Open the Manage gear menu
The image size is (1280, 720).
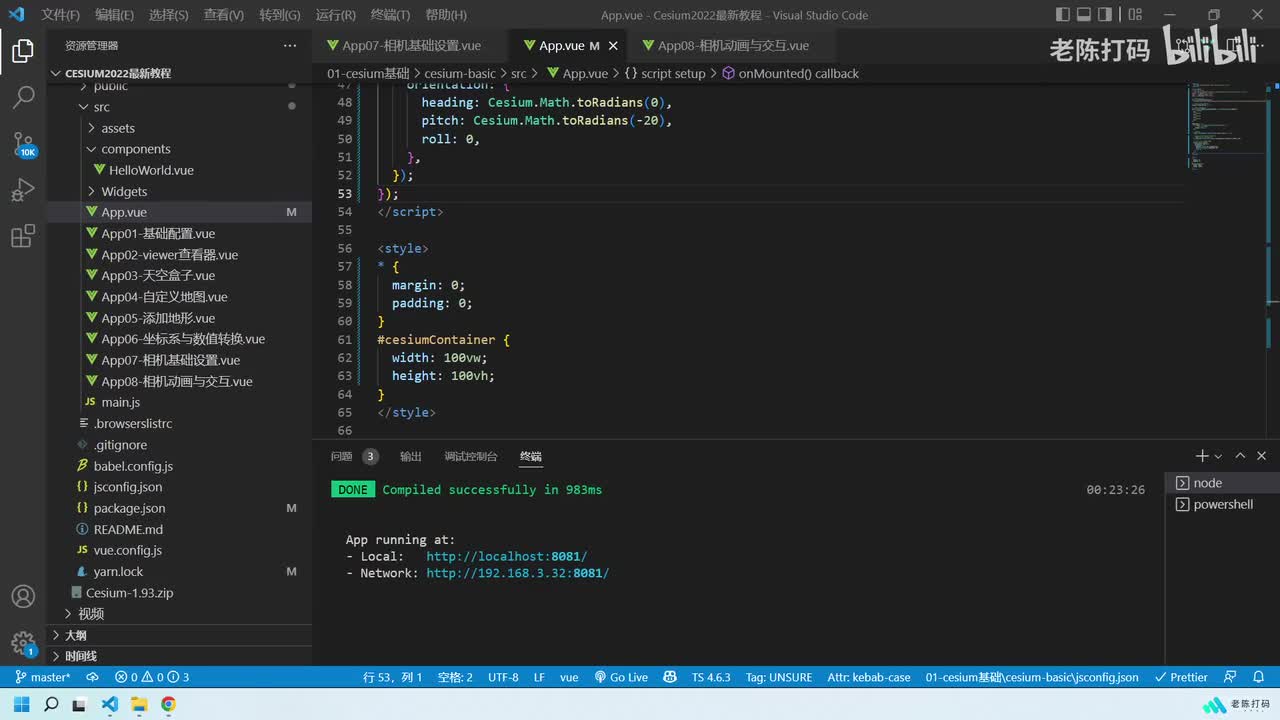pyautogui.click(x=23, y=643)
